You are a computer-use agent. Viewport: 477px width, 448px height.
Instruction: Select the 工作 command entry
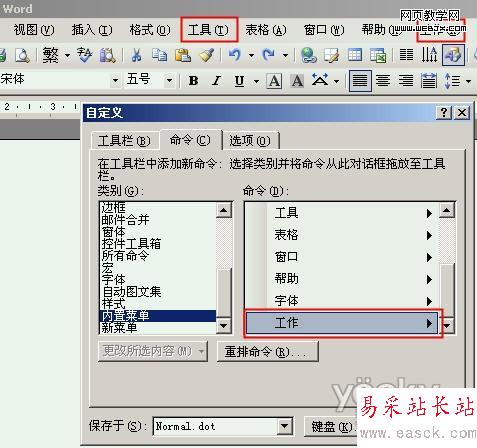[x=342, y=323]
